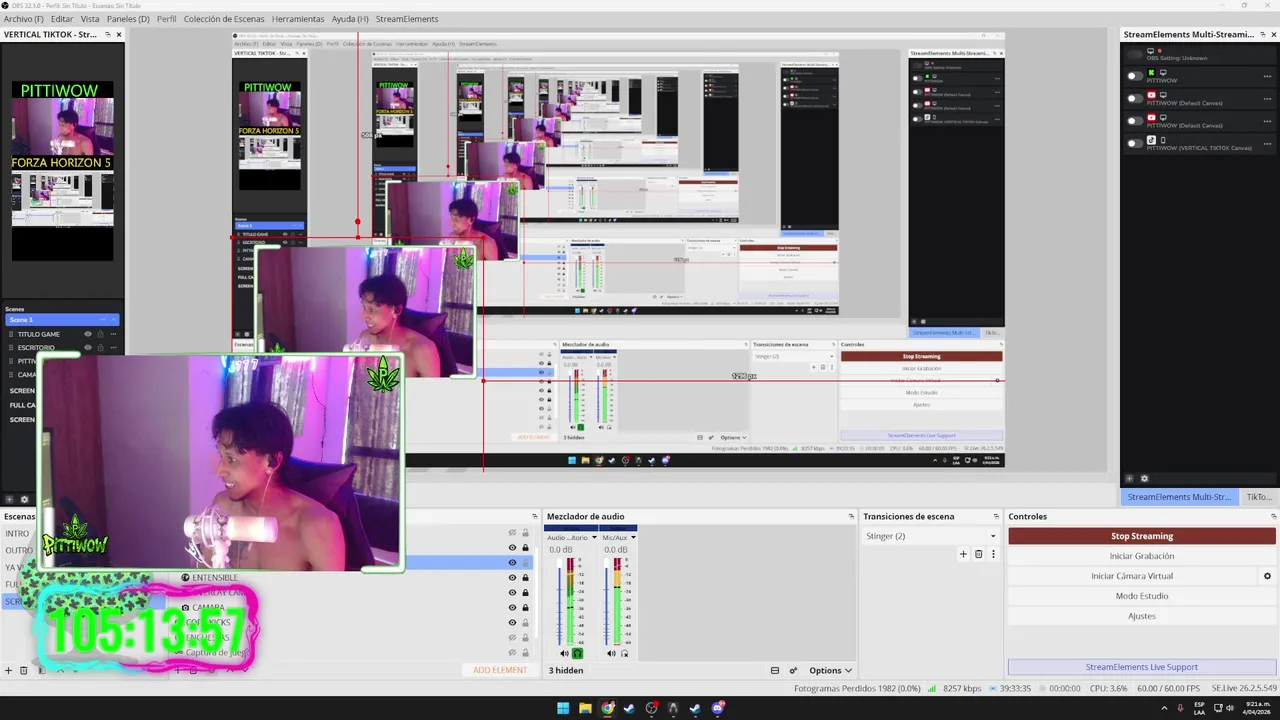Hide ESCRITORIO in vertical TikTok sources
This screenshot has width=1280, height=720.
click(88, 347)
